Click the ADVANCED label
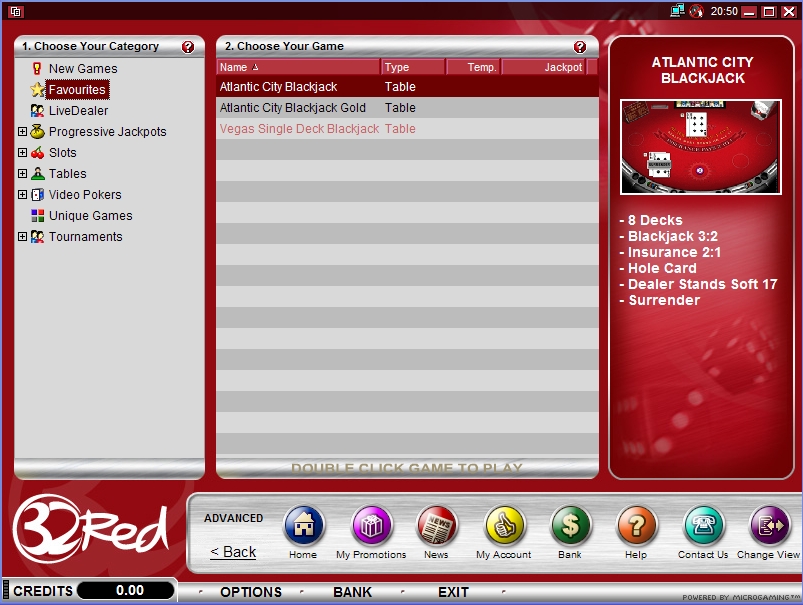 pyautogui.click(x=234, y=518)
